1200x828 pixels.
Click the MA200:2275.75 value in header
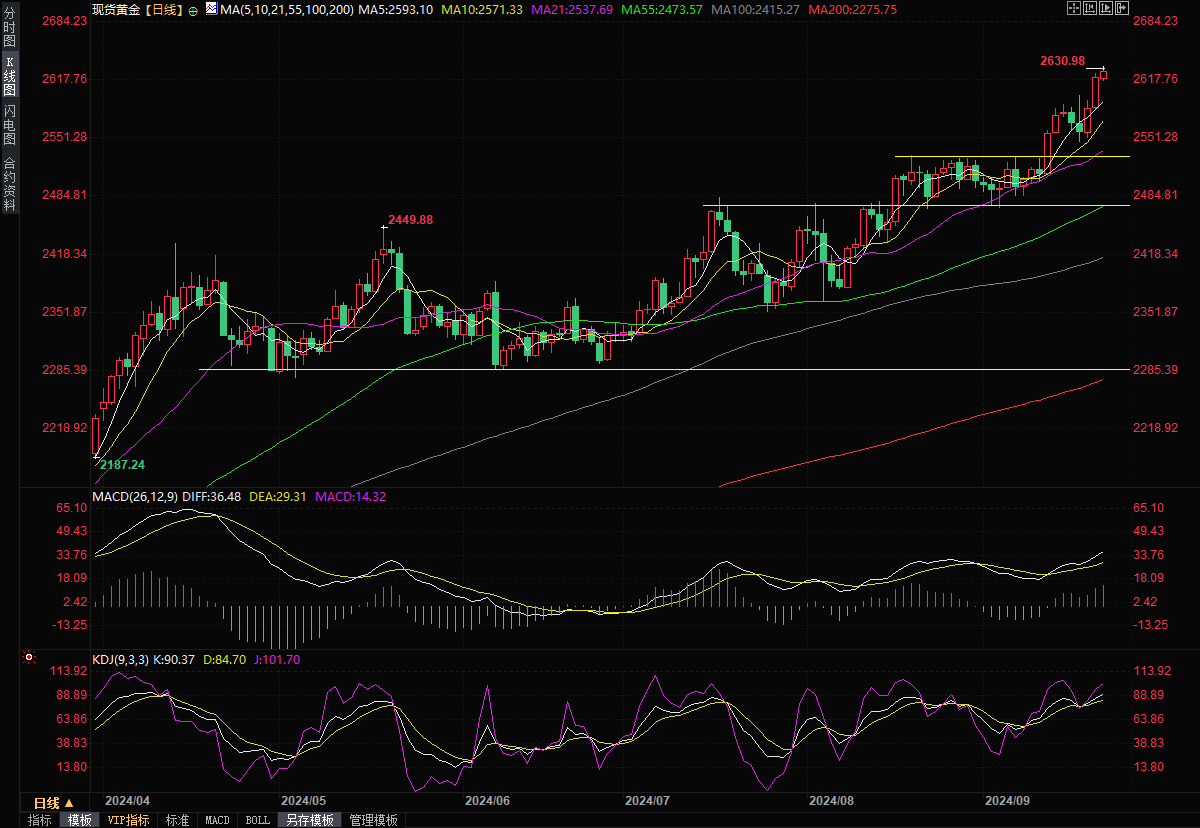[852, 9]
